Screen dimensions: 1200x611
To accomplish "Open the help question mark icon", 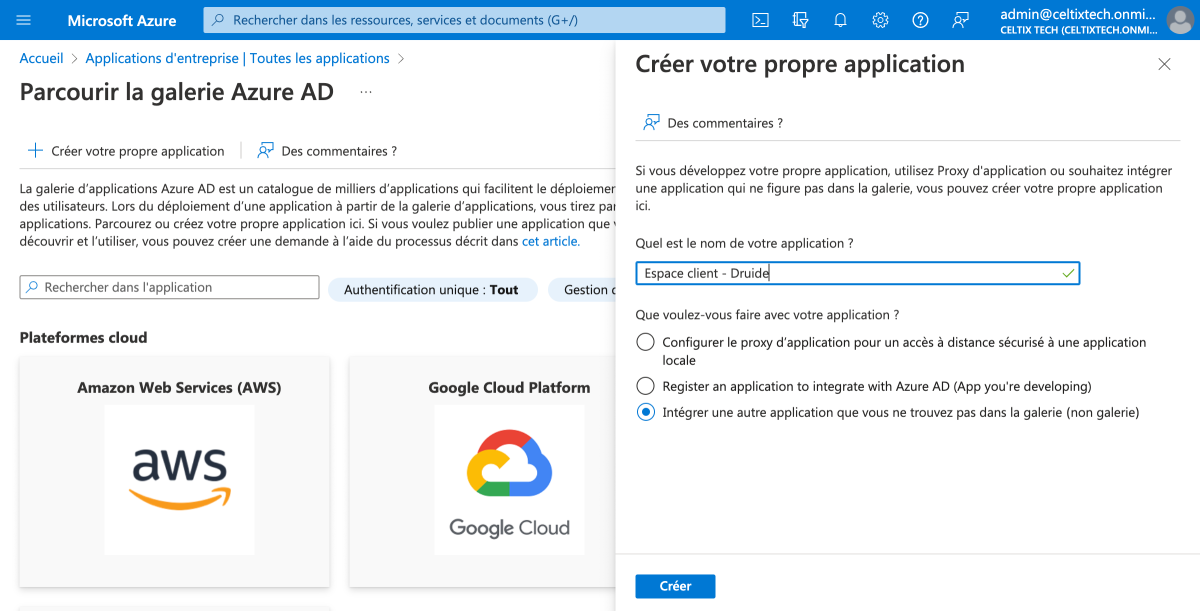I will click(920, 20).
